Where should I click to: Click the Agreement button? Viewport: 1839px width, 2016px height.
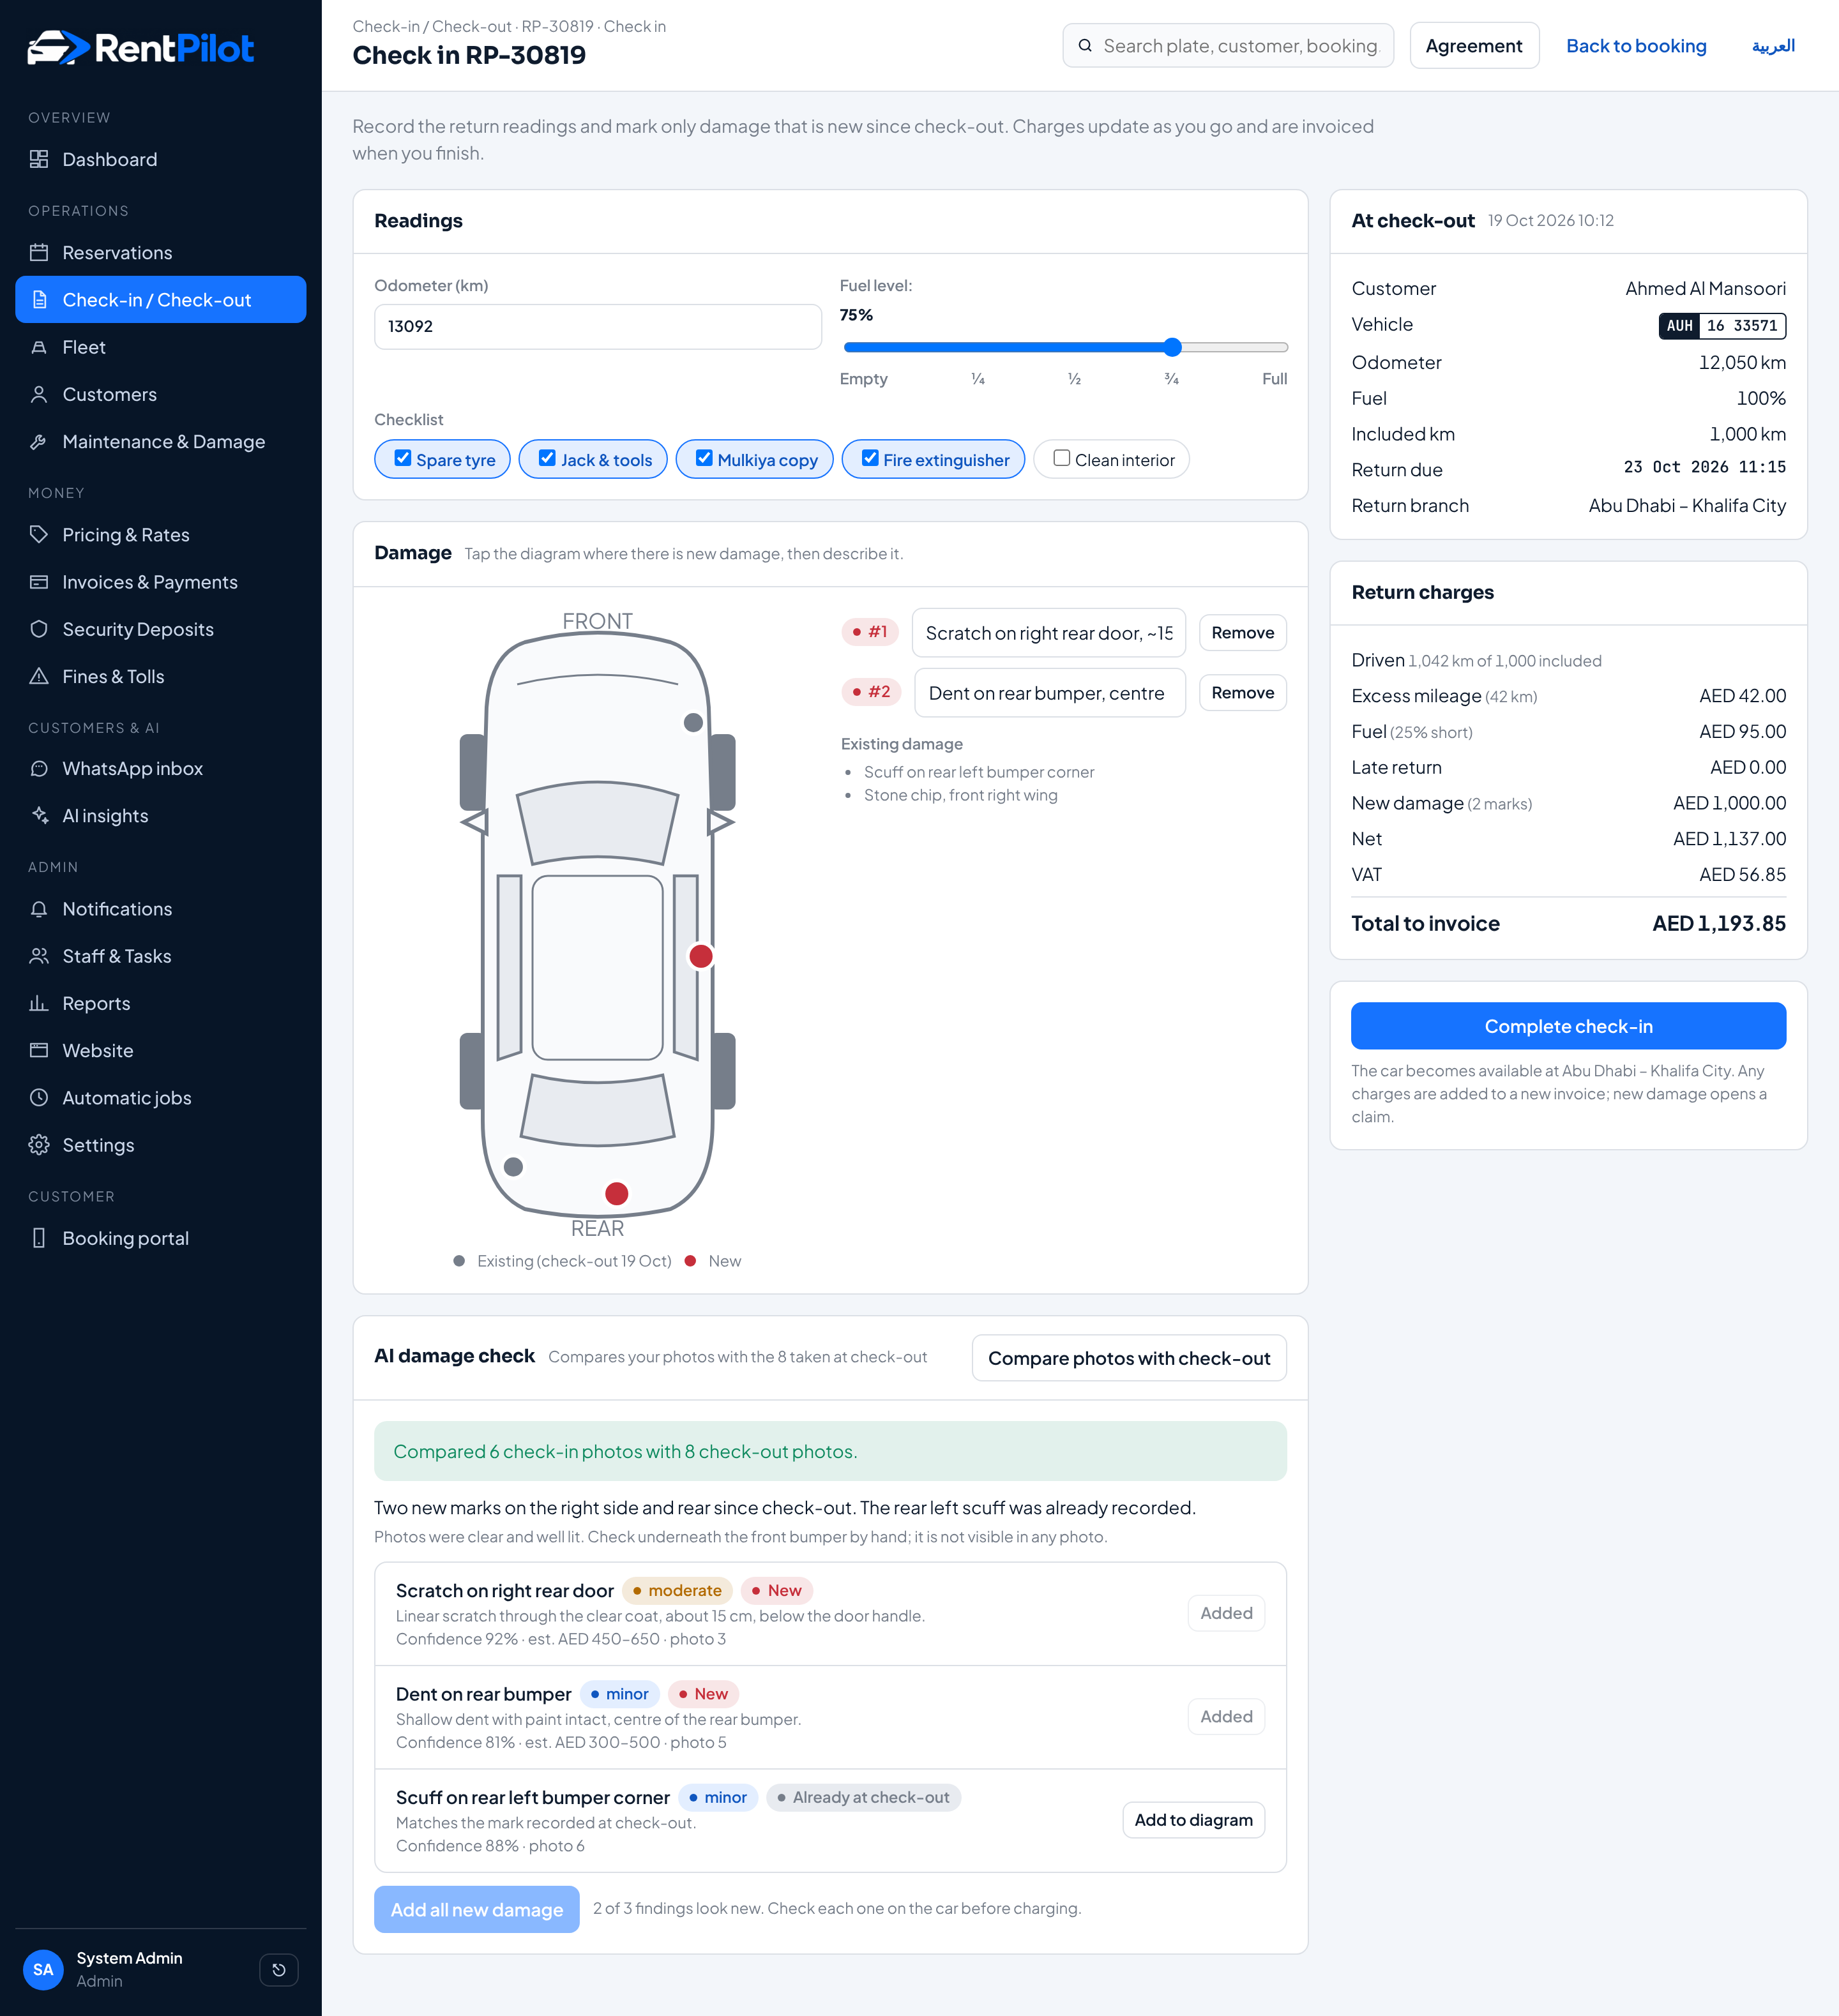(1474, 45)
